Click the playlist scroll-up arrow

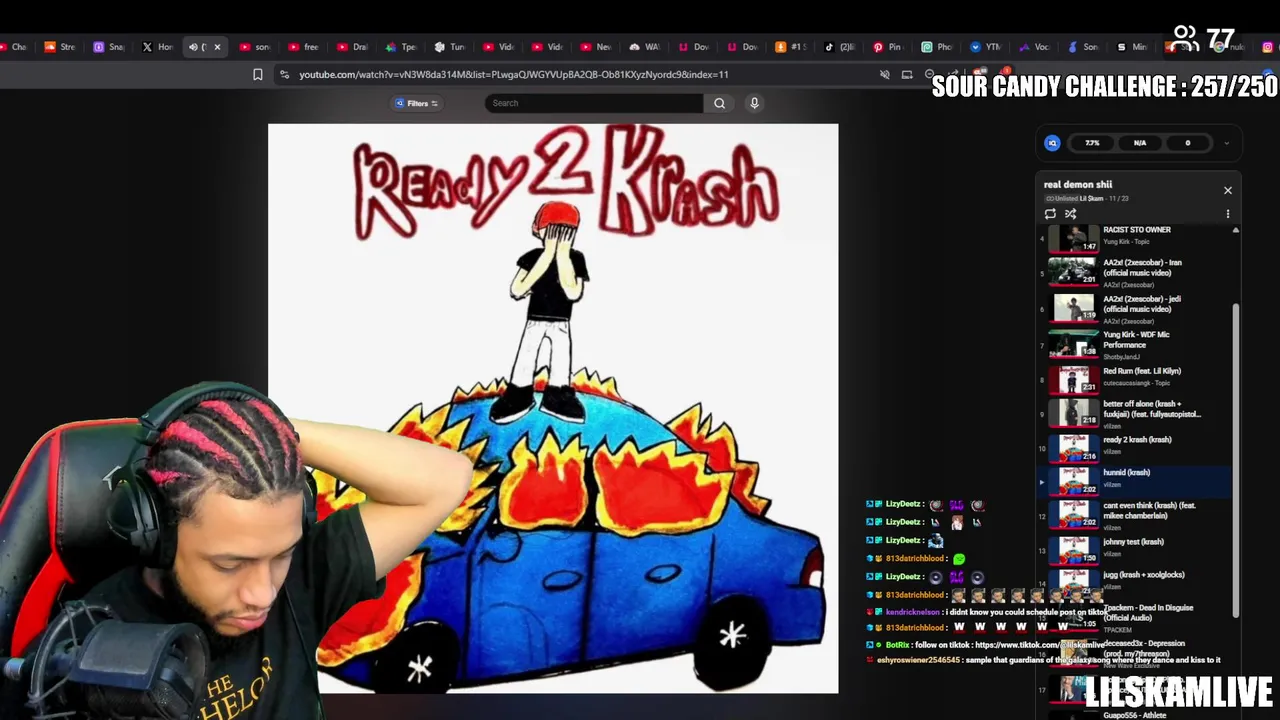tap(1236, 230)
